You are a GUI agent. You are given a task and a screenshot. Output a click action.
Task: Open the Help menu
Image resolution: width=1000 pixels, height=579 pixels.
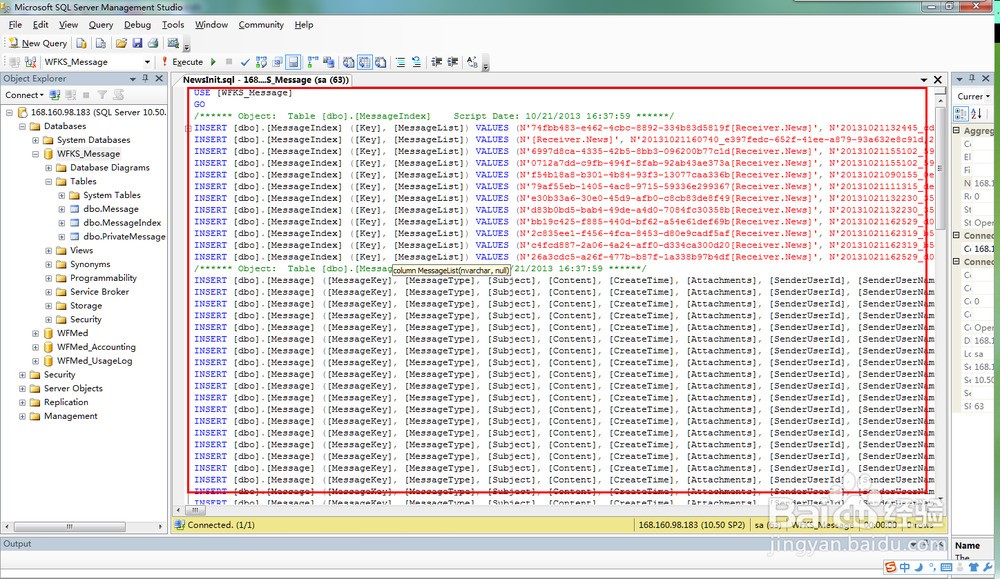point(304,25)
